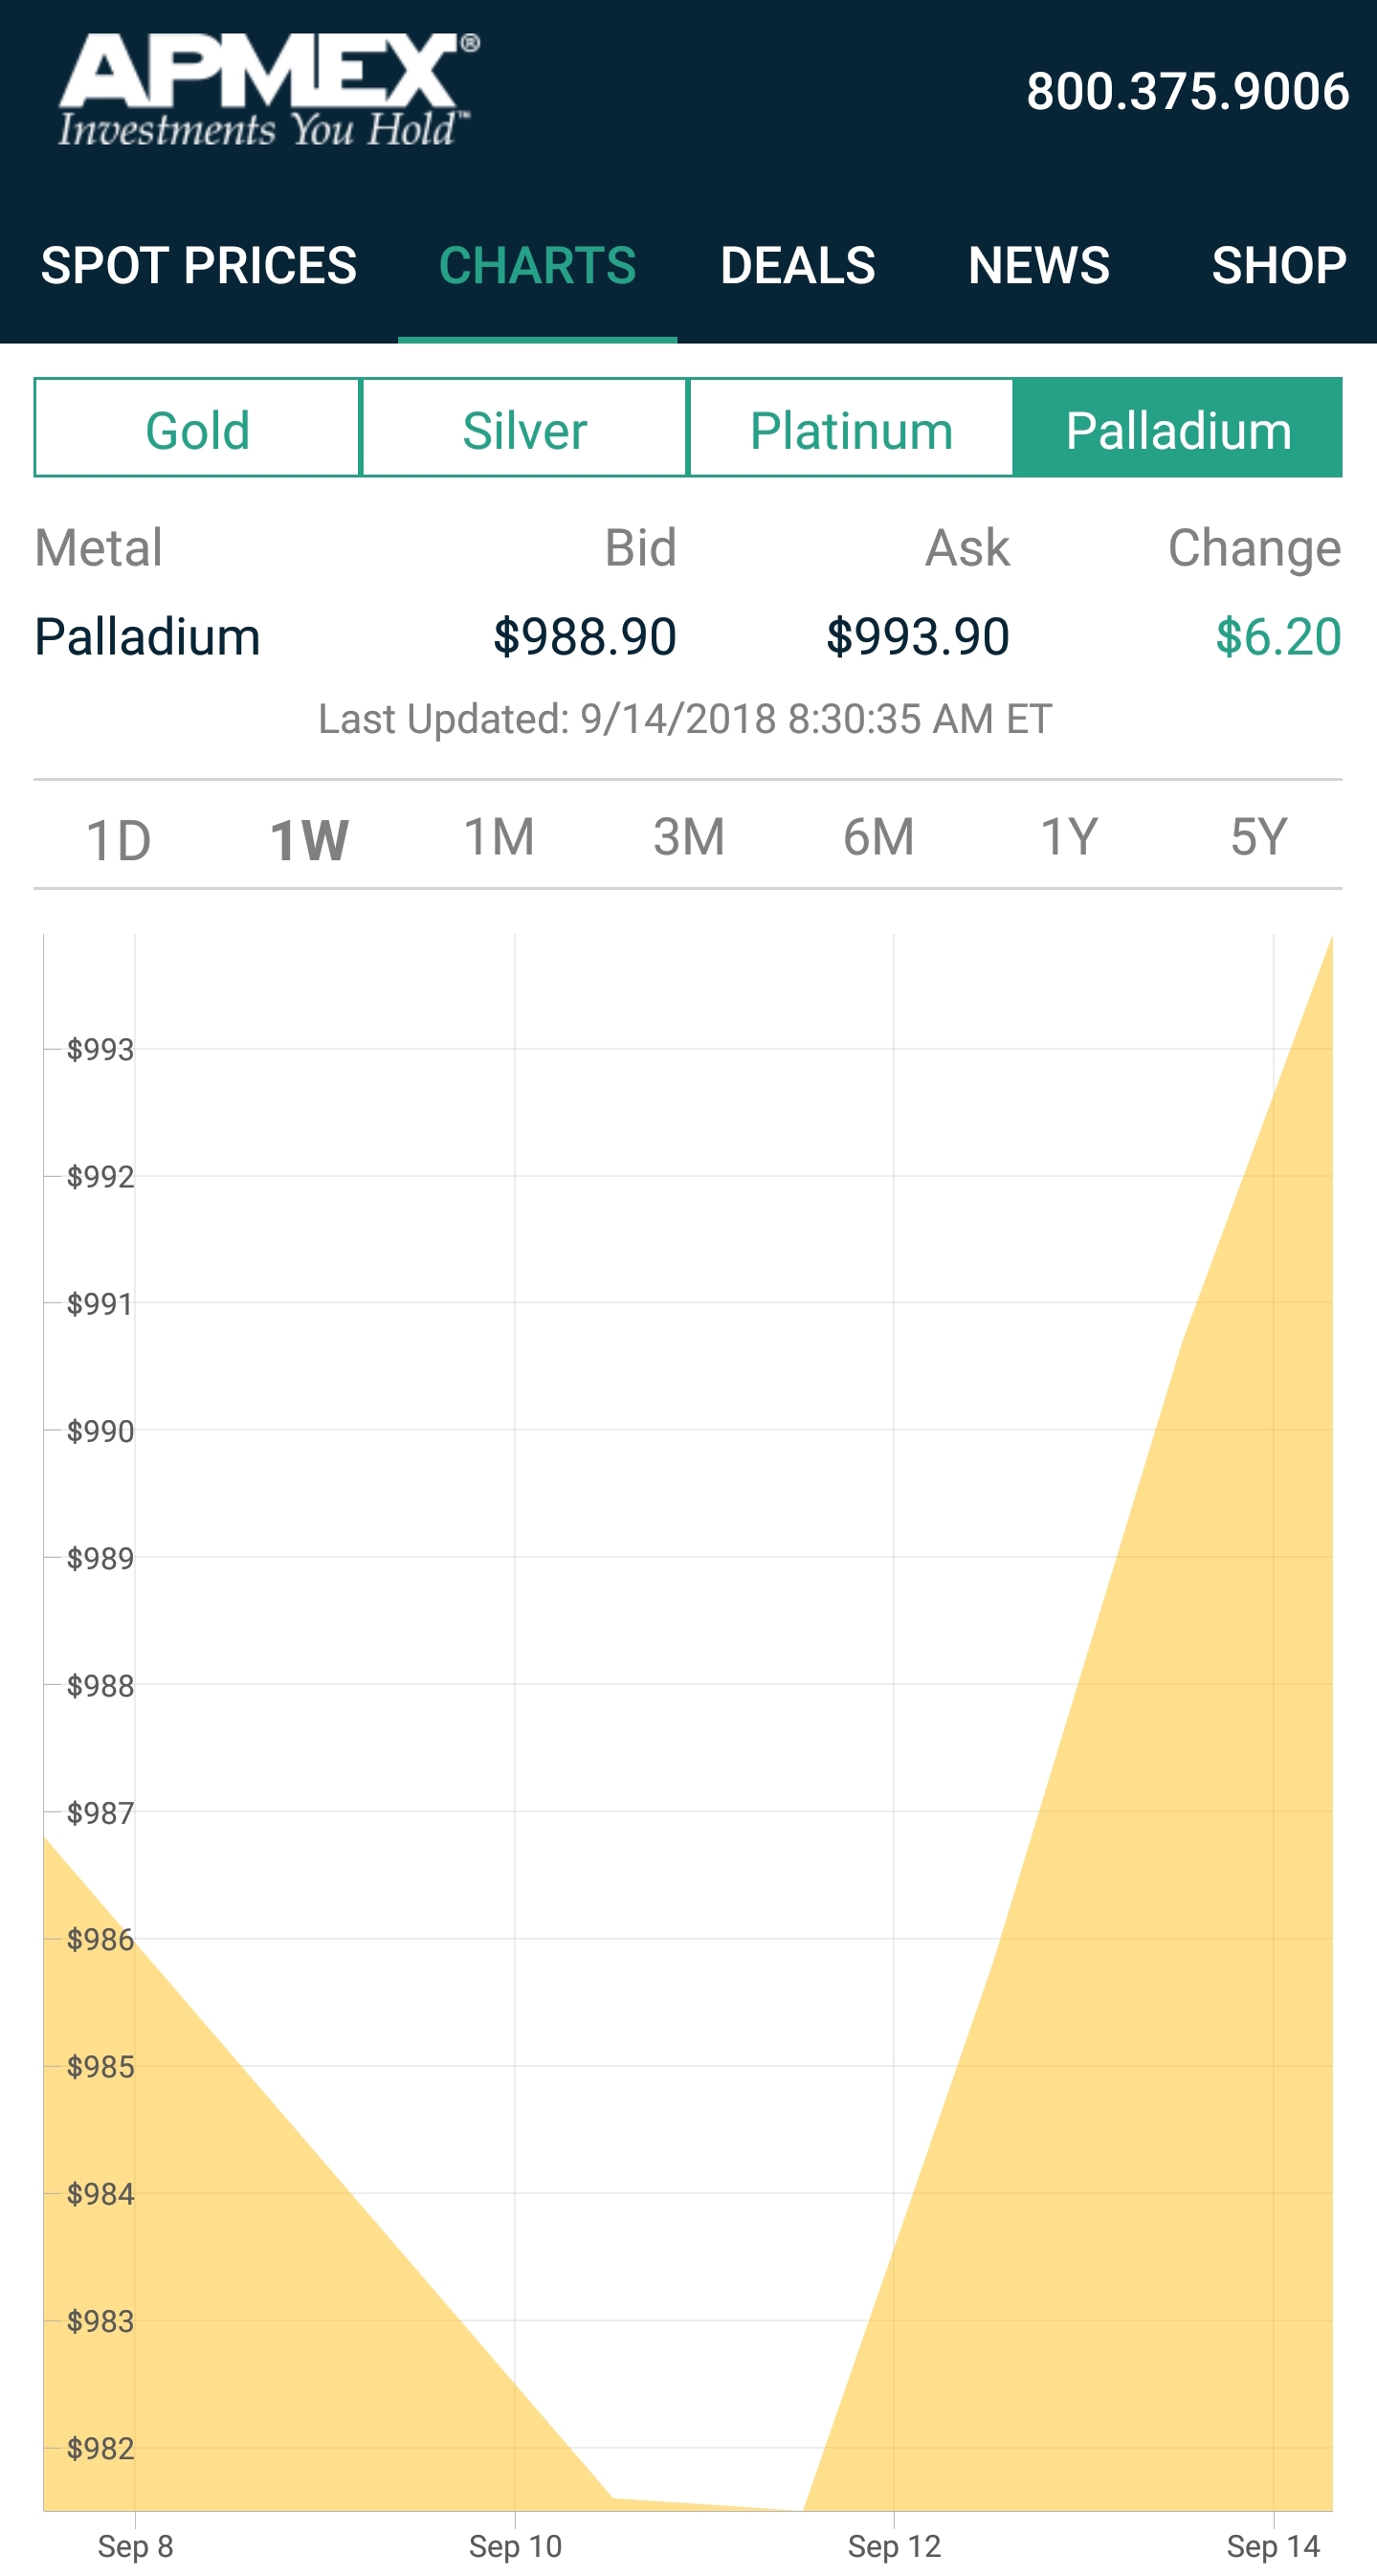Show the 1D chart range
Image resolution: width=1377 pixels, height=2576 pixels.
tap(118, 838)
